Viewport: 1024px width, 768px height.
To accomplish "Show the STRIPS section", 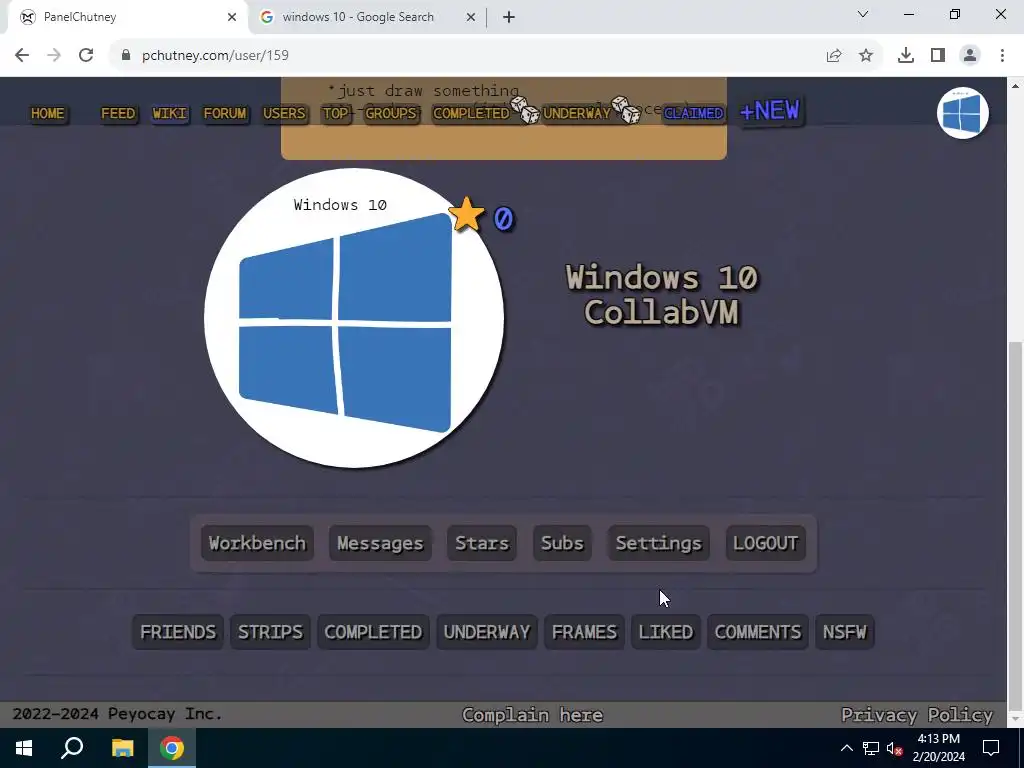I will [x=270, y=632].
